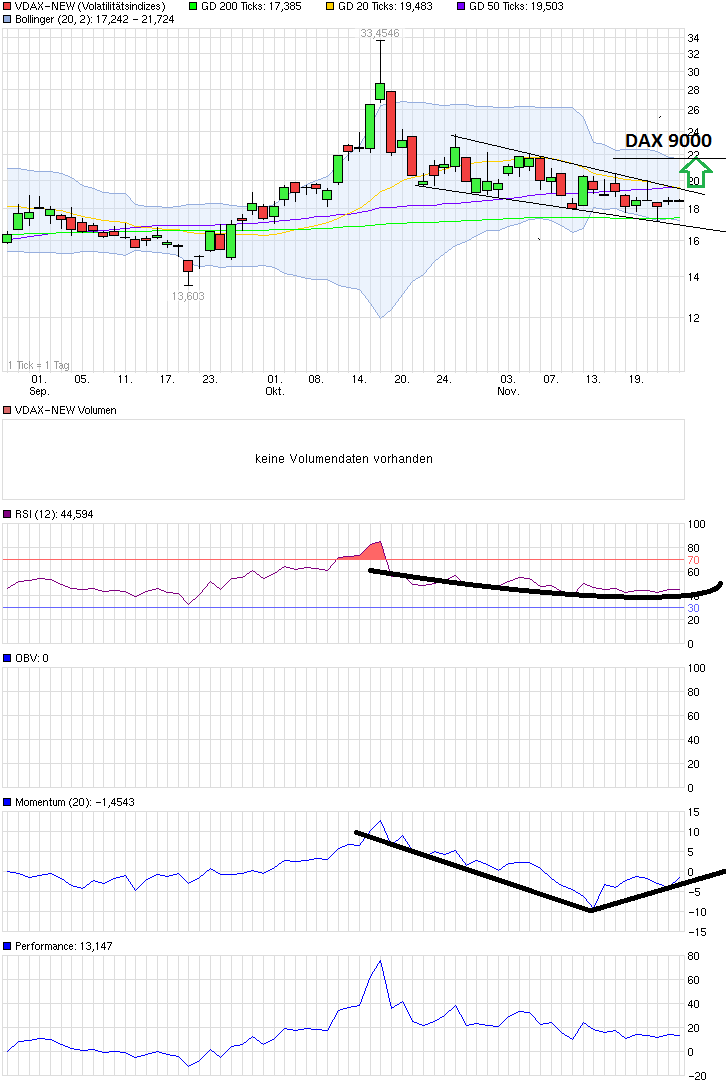Click the red VDAX-NEW legend color swatch
The width and height of the screenshot is (726, 1084).
click(x=8, y=6)
